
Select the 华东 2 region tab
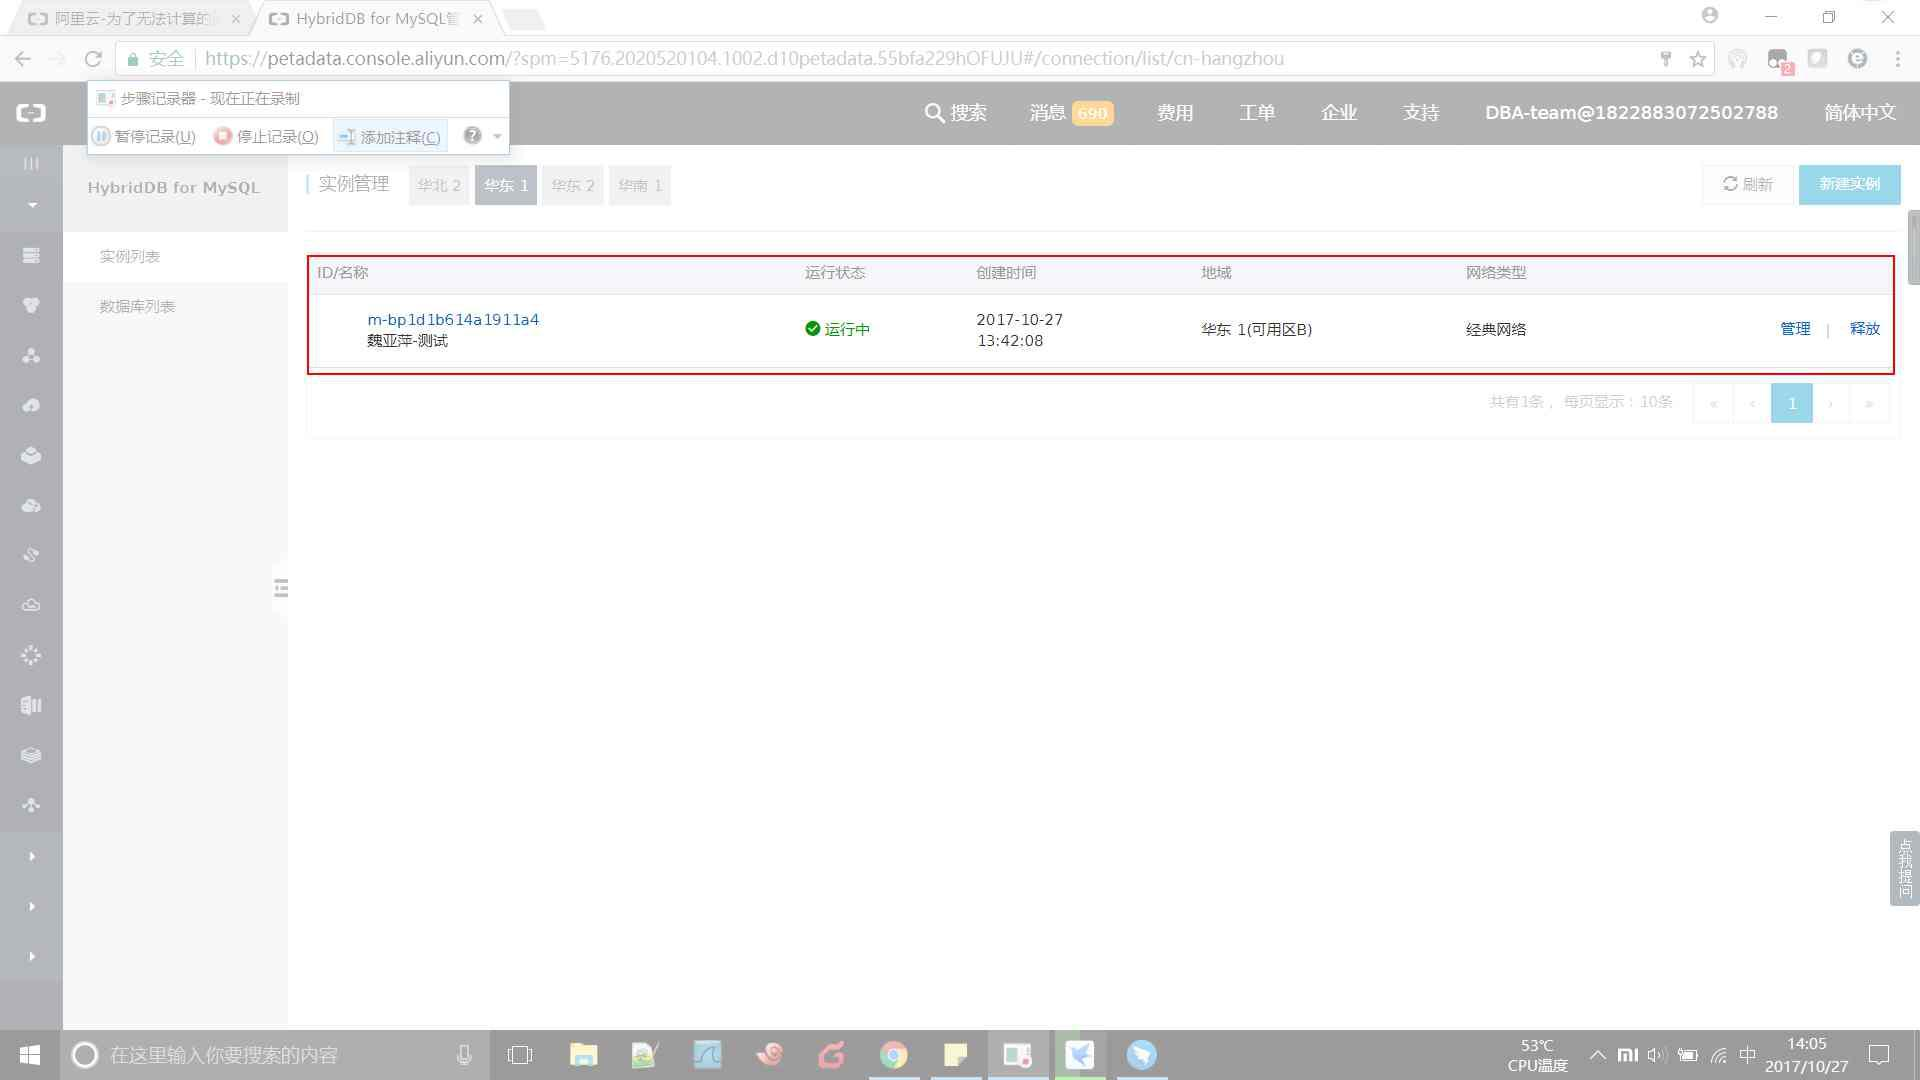(x=573, y=186)
